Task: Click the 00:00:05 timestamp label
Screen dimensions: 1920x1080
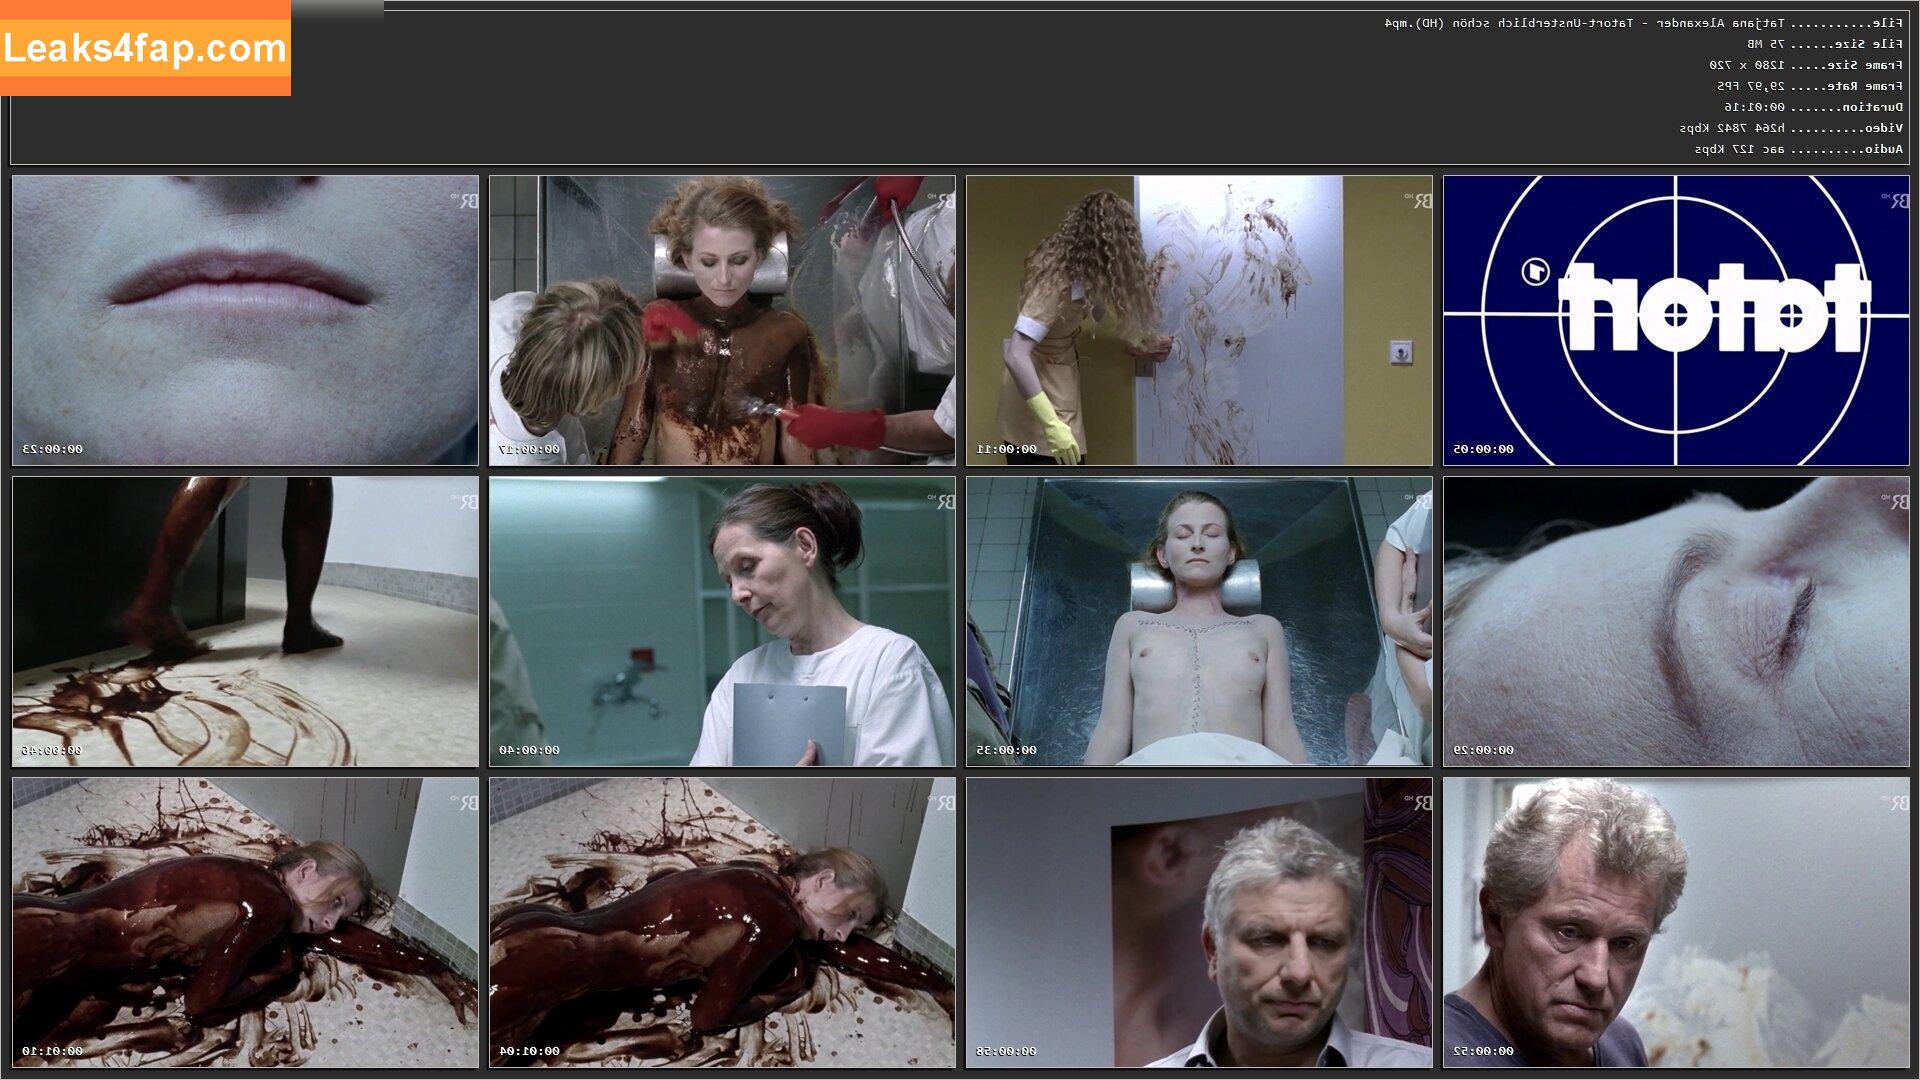Action: click(x=1484, y=449)
